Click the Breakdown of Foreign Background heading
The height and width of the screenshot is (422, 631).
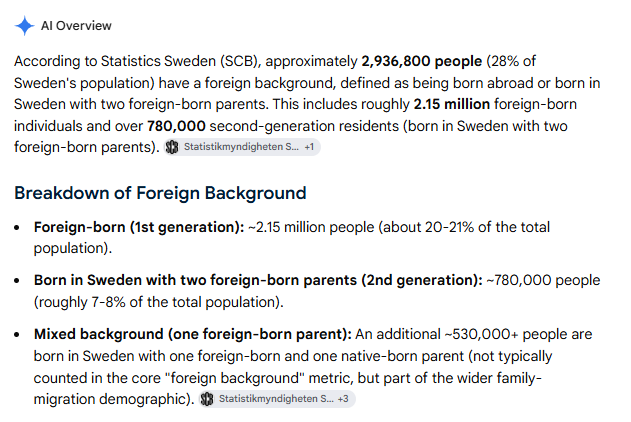[160, 193]
